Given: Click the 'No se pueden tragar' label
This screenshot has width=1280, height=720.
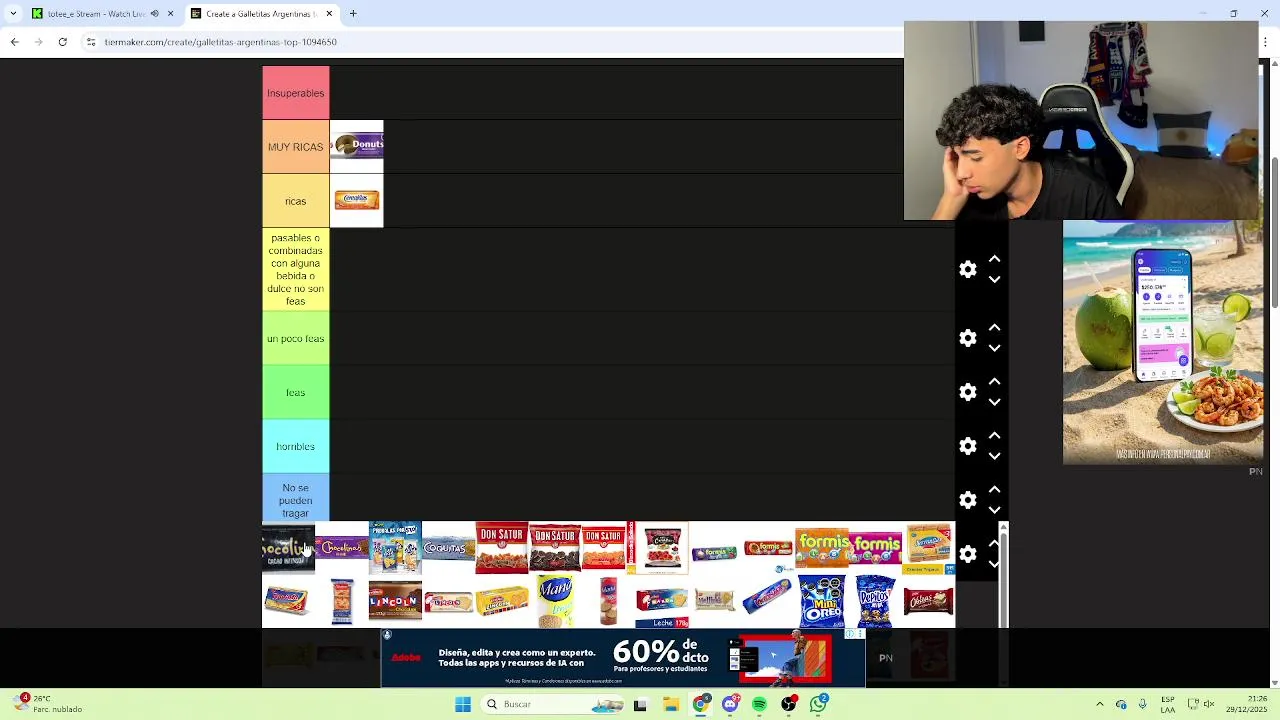Looking at the screenshot, I should coord(296,500).
